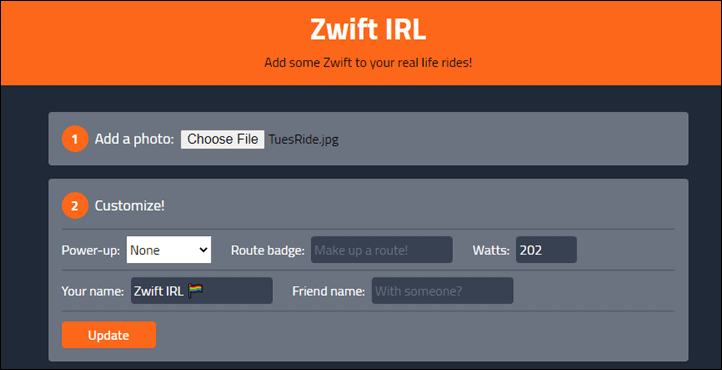Click the Route badge label text
The height and width of the screenshot is (370, 722).
(268, 250)
